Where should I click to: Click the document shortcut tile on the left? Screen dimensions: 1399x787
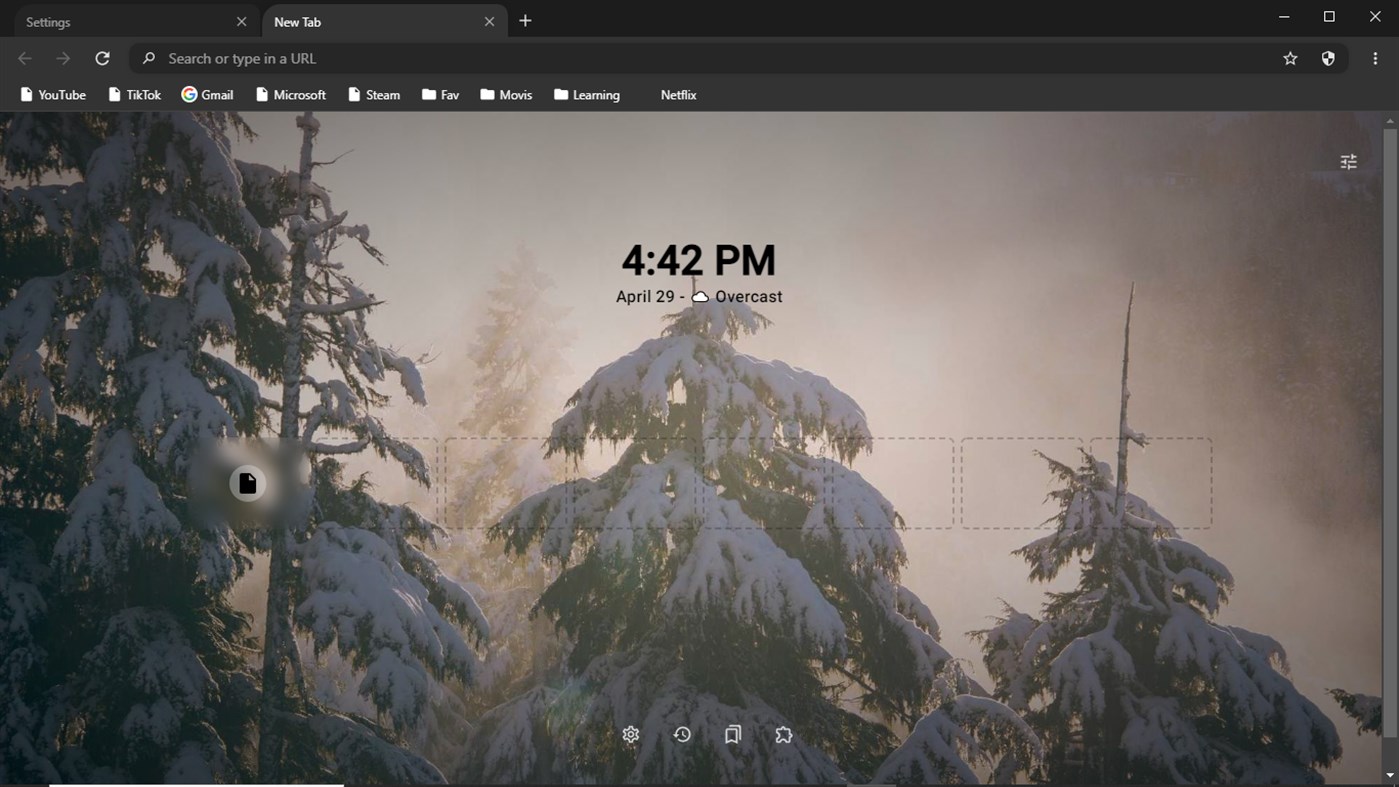click(x=247, y=483)
